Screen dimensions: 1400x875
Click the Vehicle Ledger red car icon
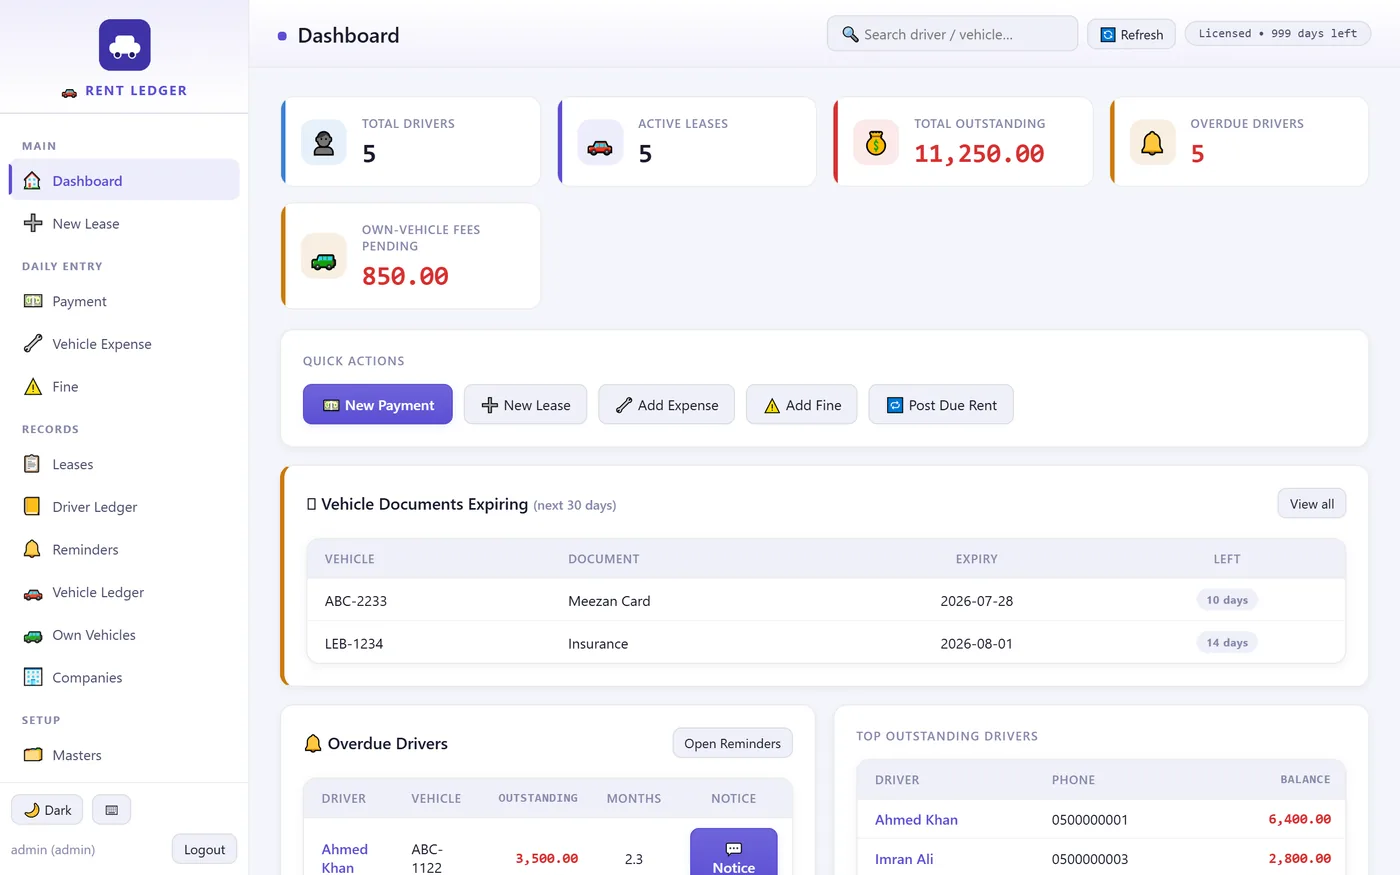[33, 593]
